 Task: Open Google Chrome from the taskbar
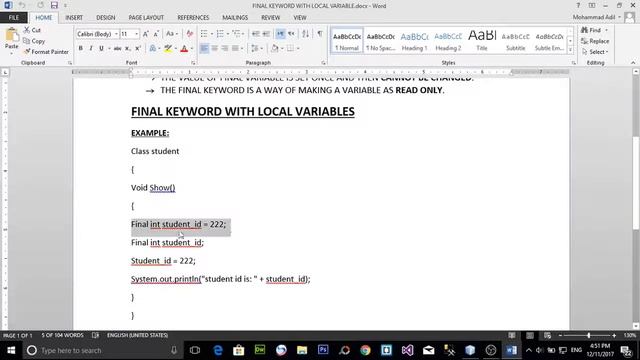click(365, 350)
